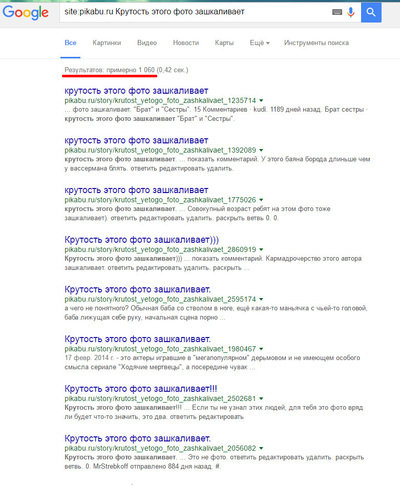Click snippet starting 'а чего не понятного?'

click(x=216, y=313)
